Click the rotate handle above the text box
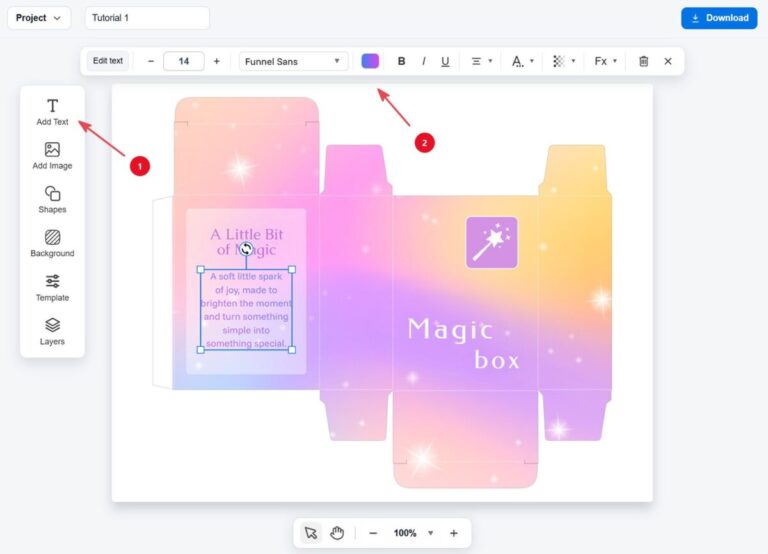This screenshot has width=768, height=554. (246, 249)
